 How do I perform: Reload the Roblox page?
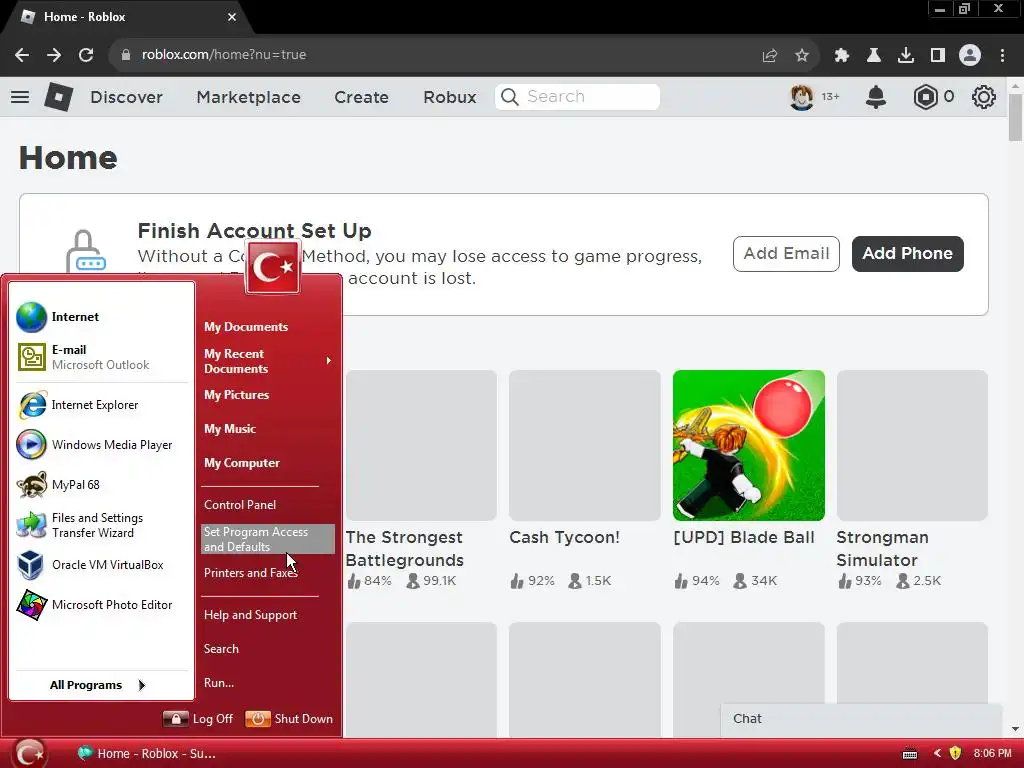86,55
